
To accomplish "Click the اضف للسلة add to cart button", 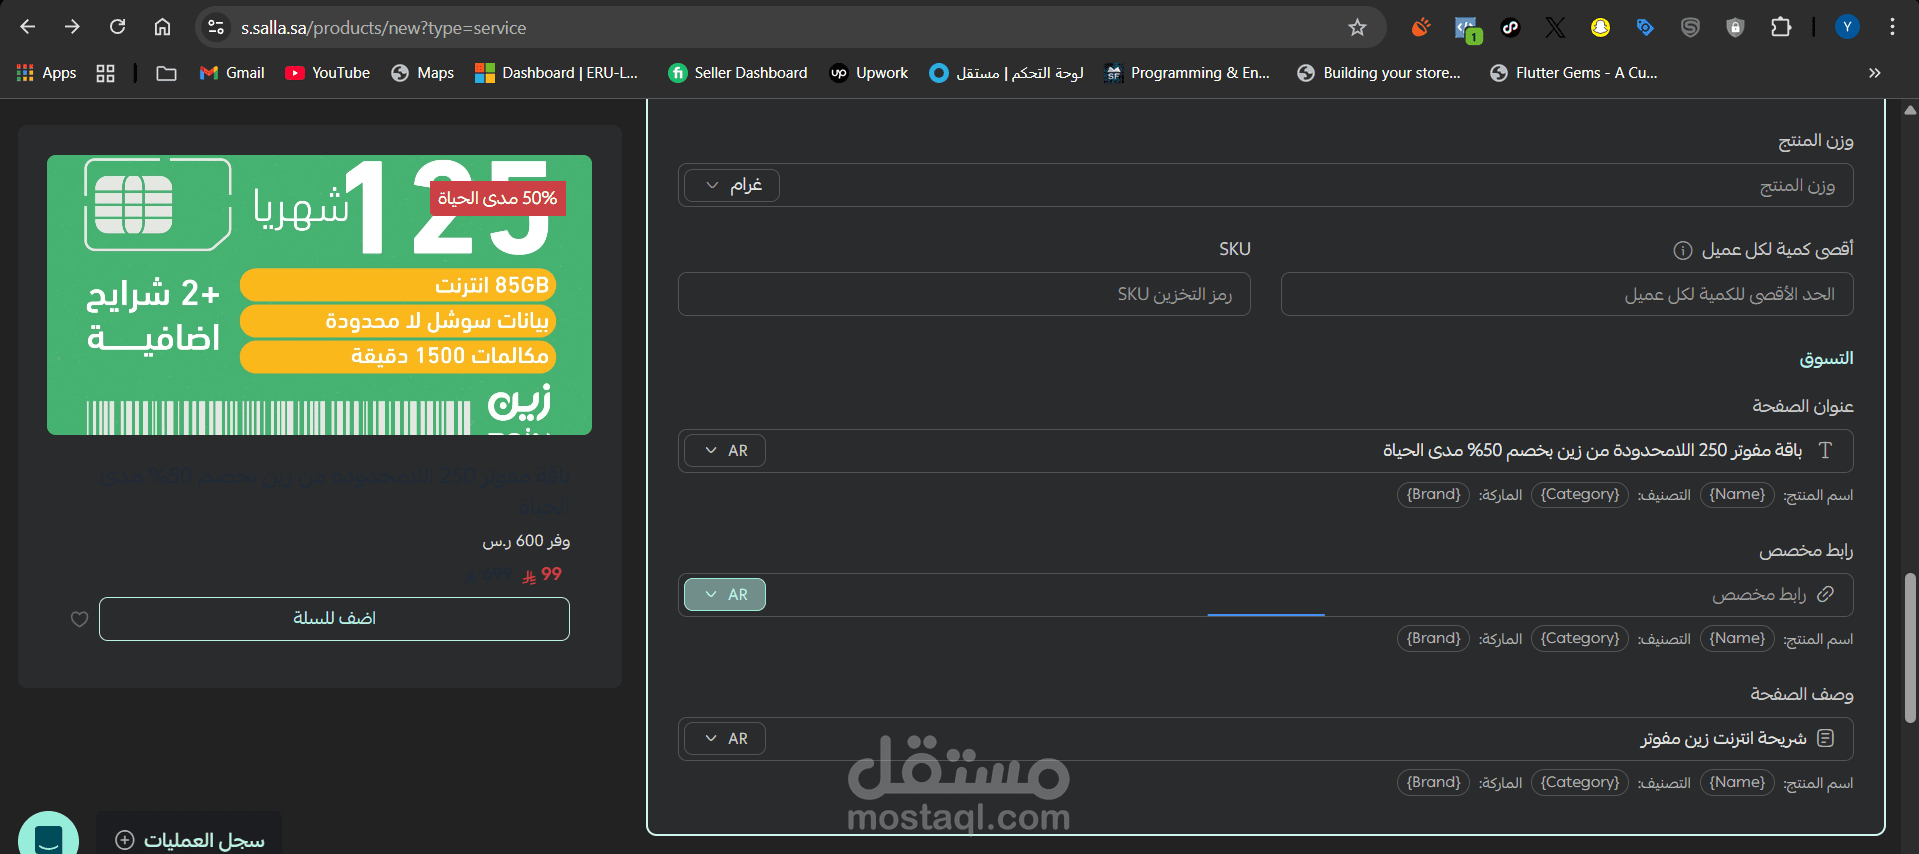I will click(x=334, y=619).
